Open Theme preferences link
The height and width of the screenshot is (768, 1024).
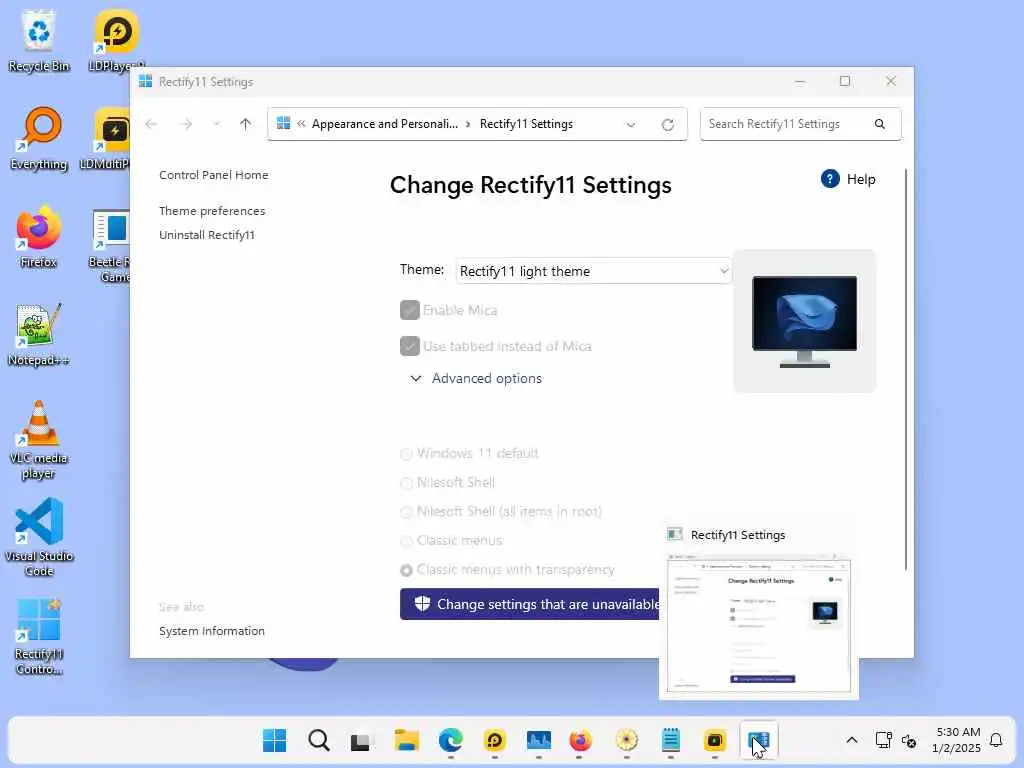[x=212, y=211]
